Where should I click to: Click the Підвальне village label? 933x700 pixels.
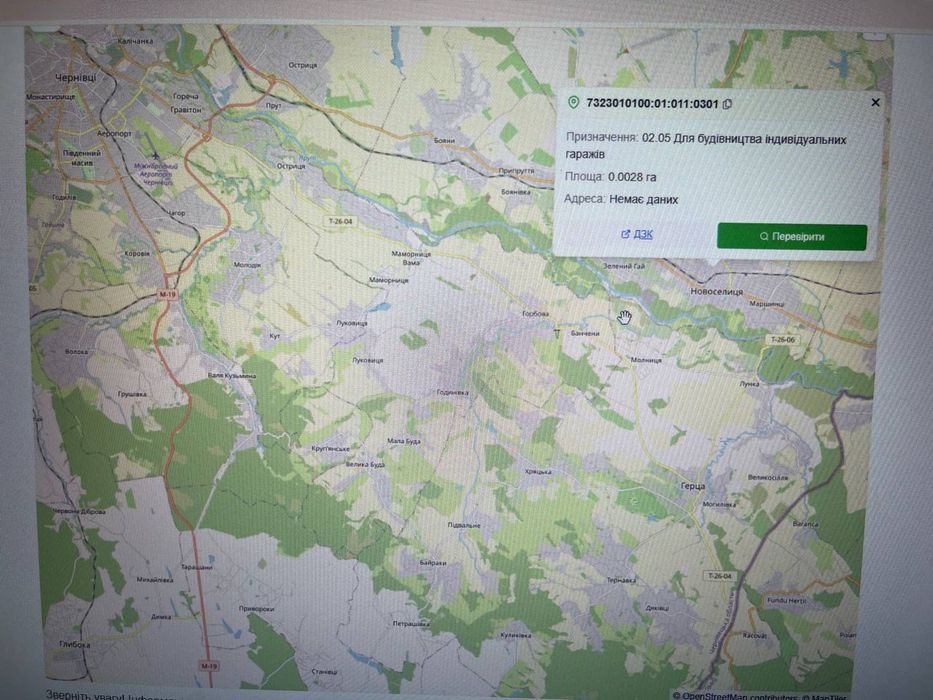tap(464, 526)
